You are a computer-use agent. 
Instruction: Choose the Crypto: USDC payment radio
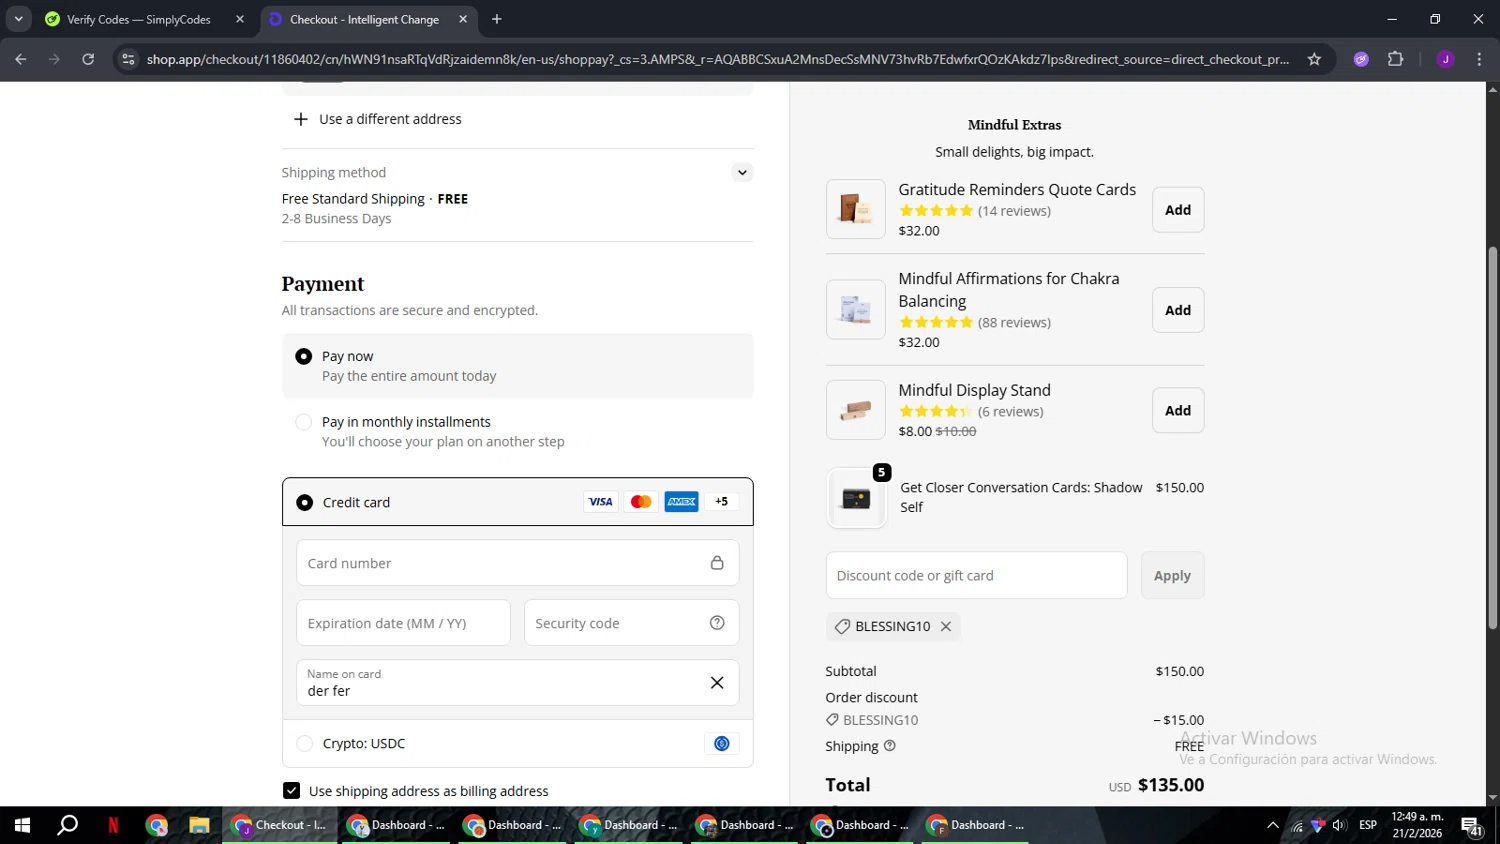[305, 743]
